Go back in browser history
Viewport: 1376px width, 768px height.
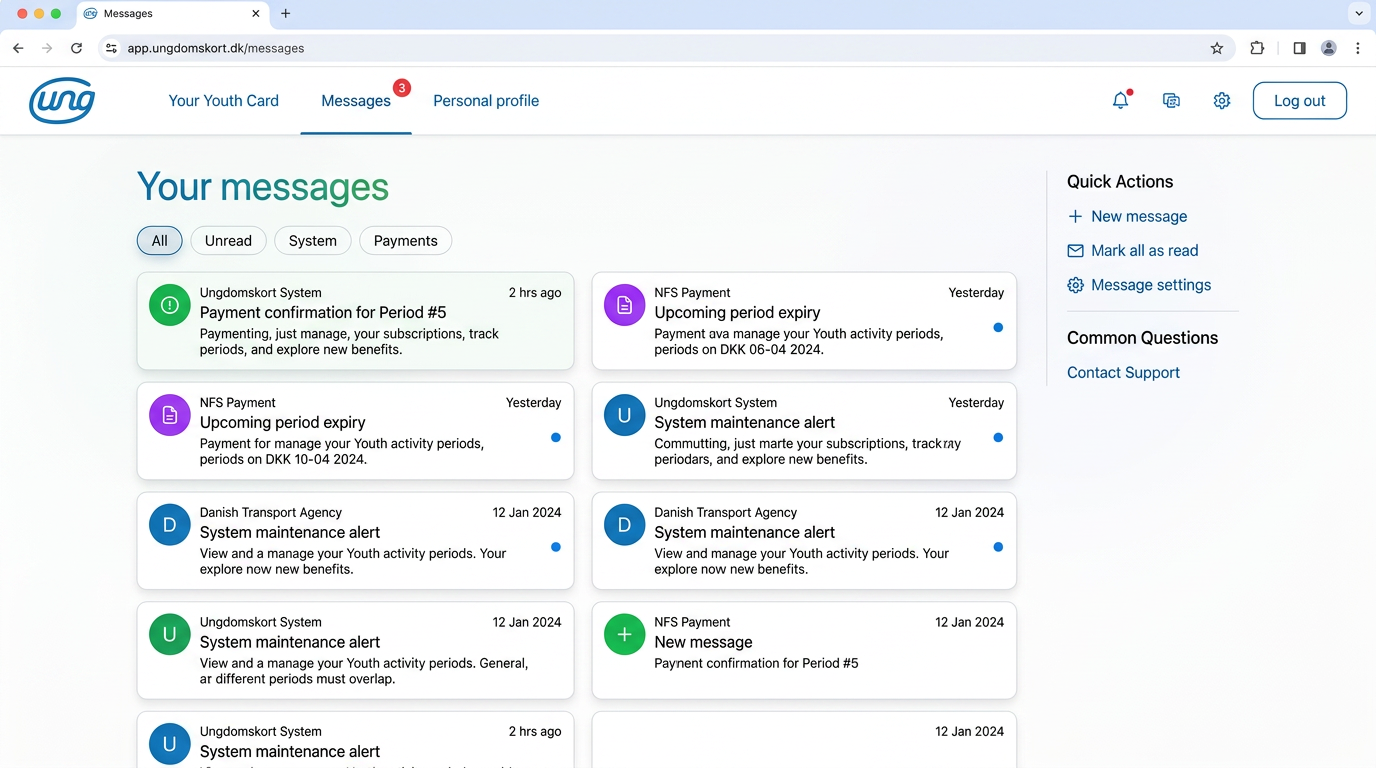coord(18,48)
